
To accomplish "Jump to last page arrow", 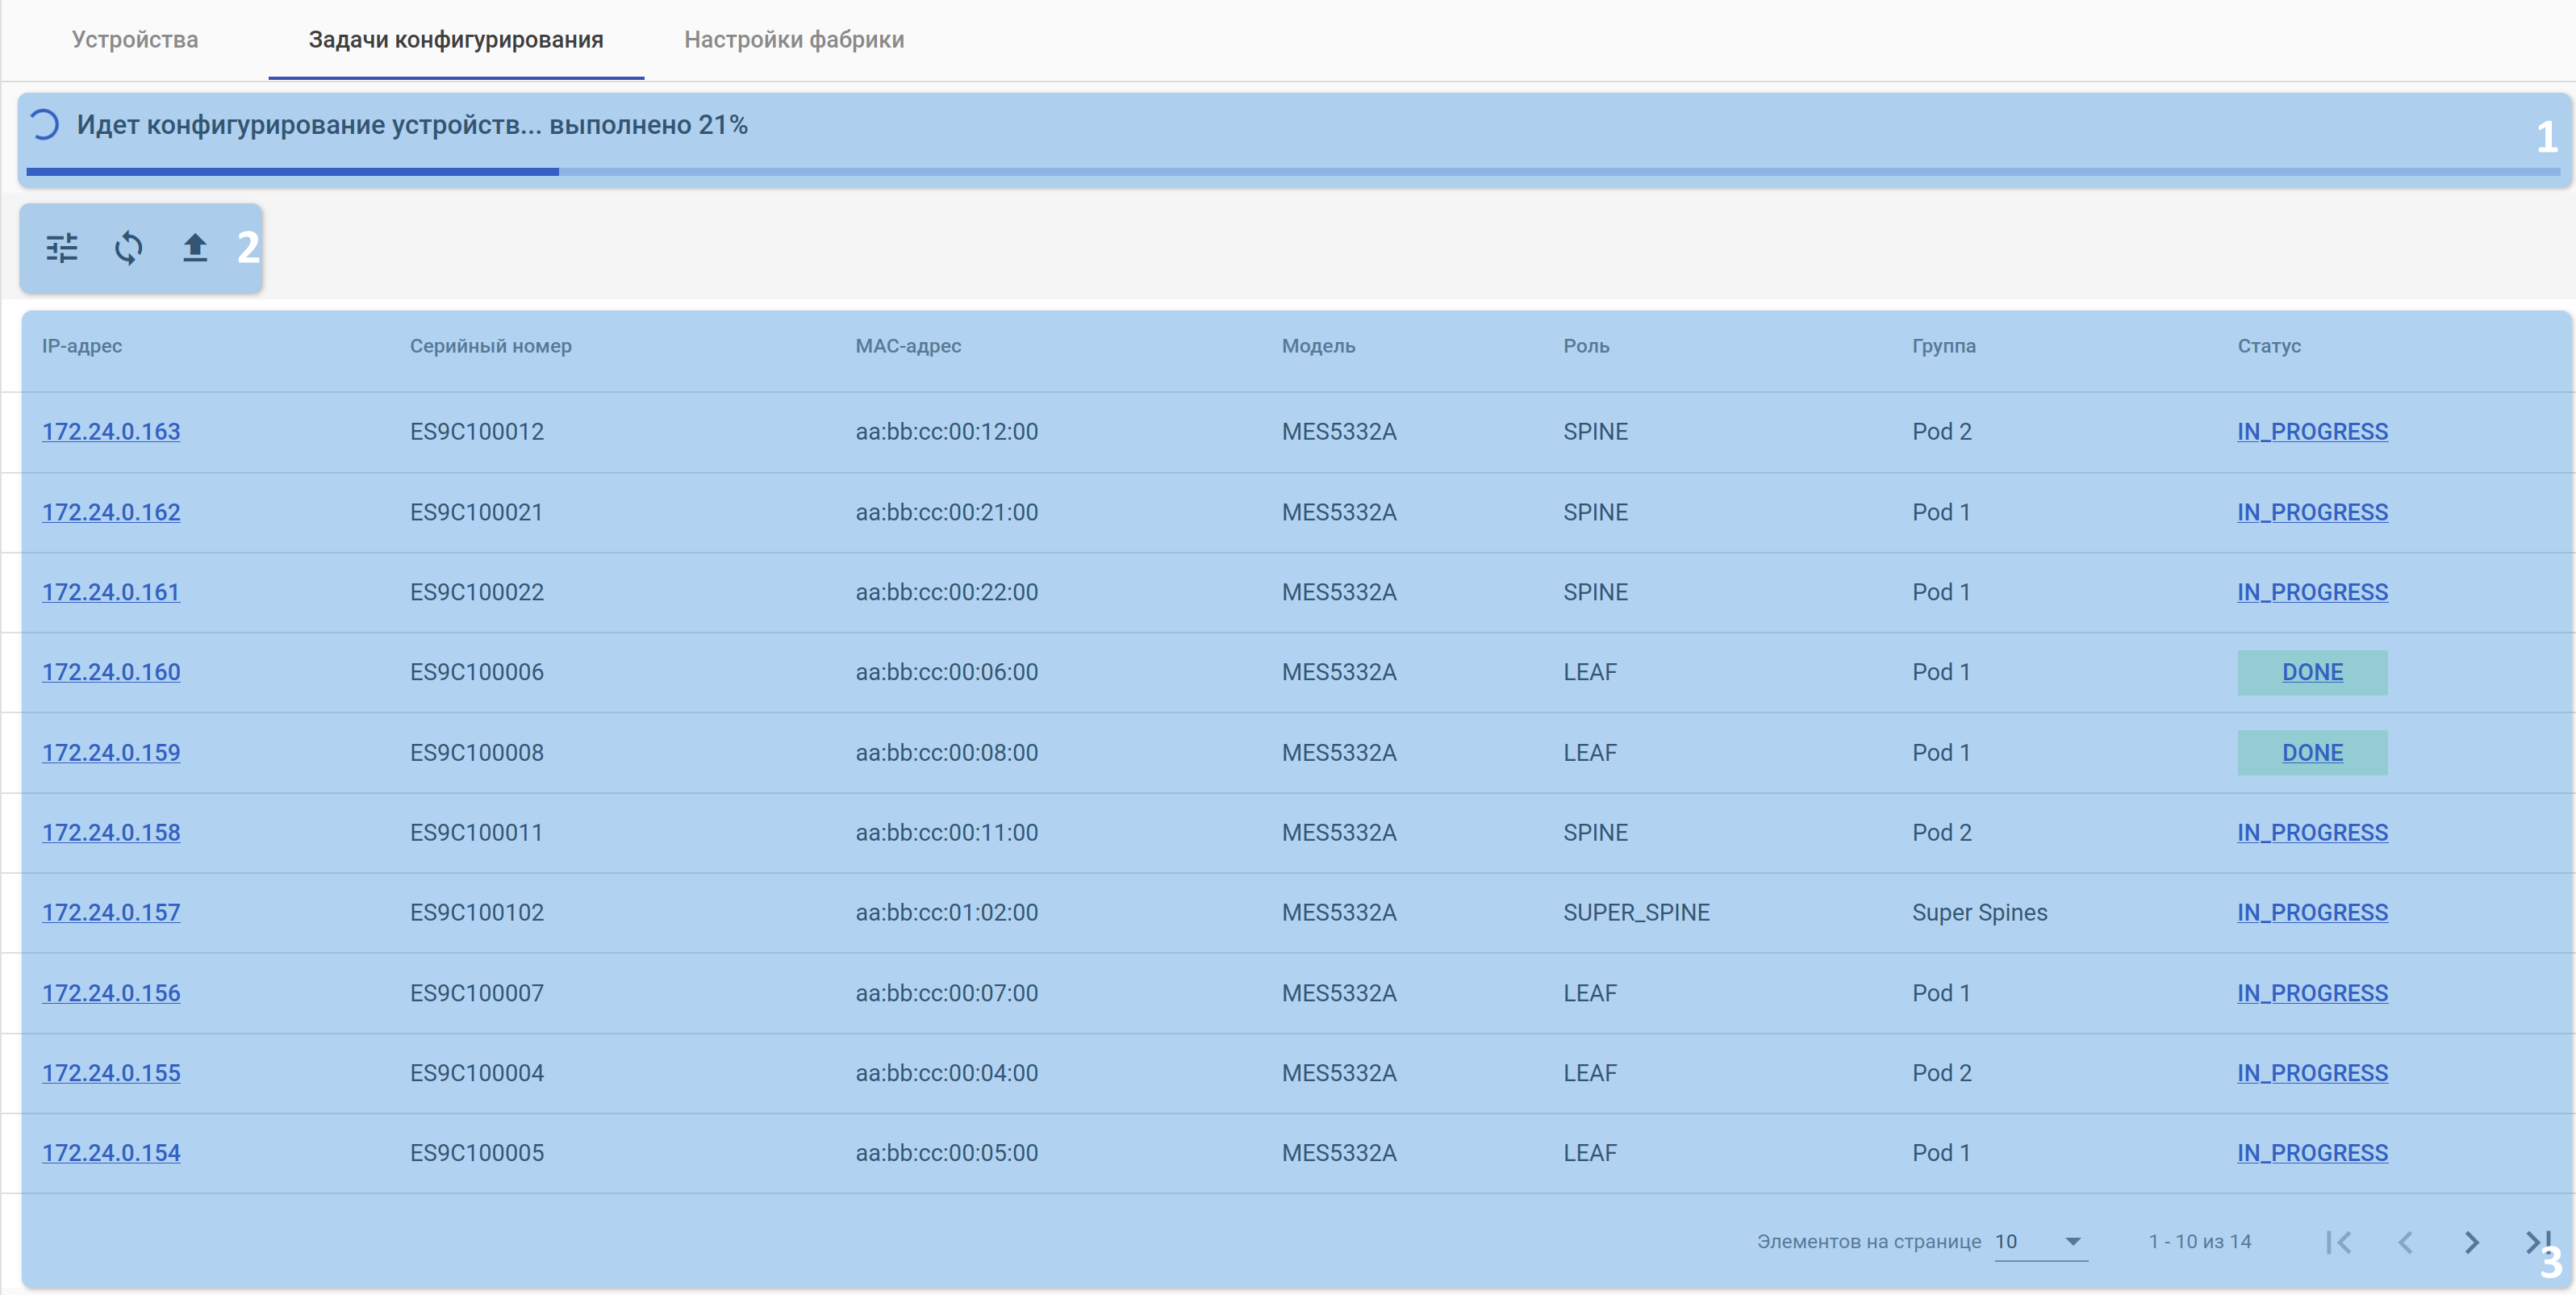I will 2536,1242.
